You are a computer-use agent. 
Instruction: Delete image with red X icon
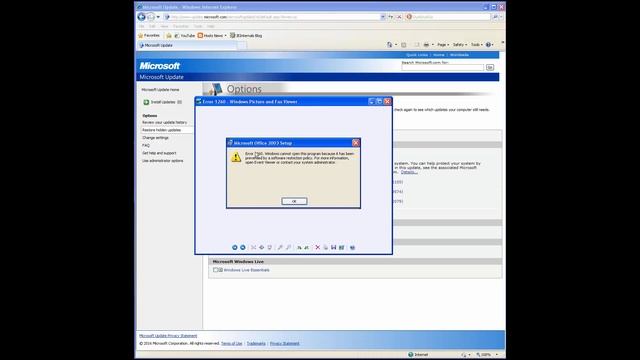[x=318, y=247]
